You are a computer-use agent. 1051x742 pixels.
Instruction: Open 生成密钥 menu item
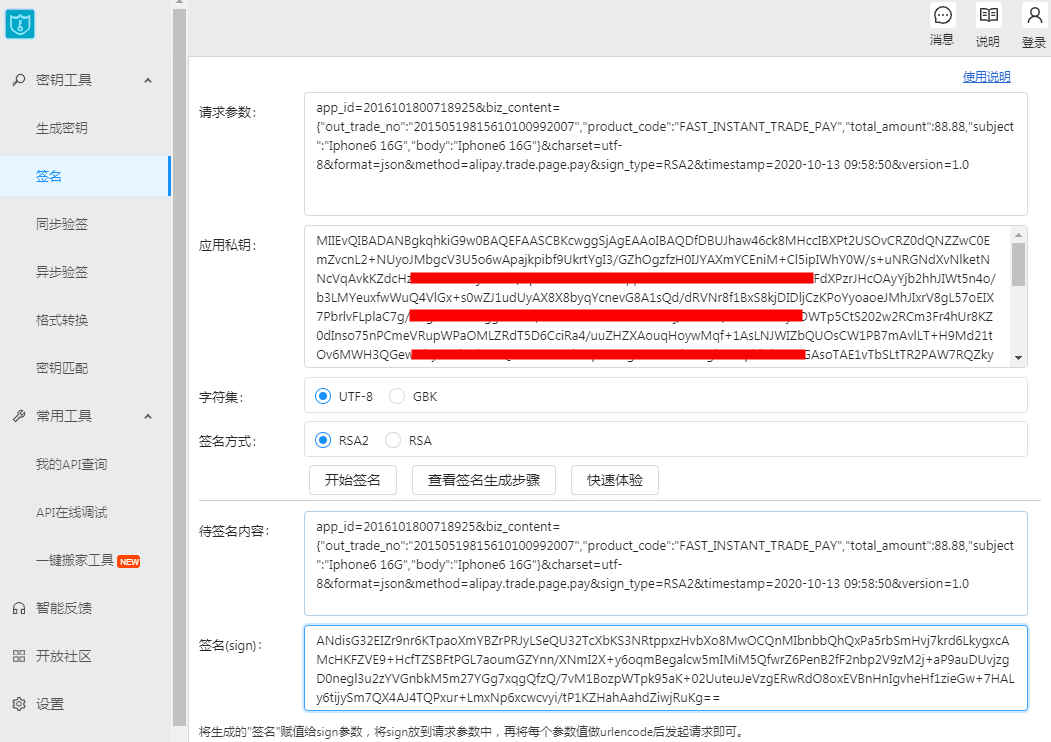[62, 128]
